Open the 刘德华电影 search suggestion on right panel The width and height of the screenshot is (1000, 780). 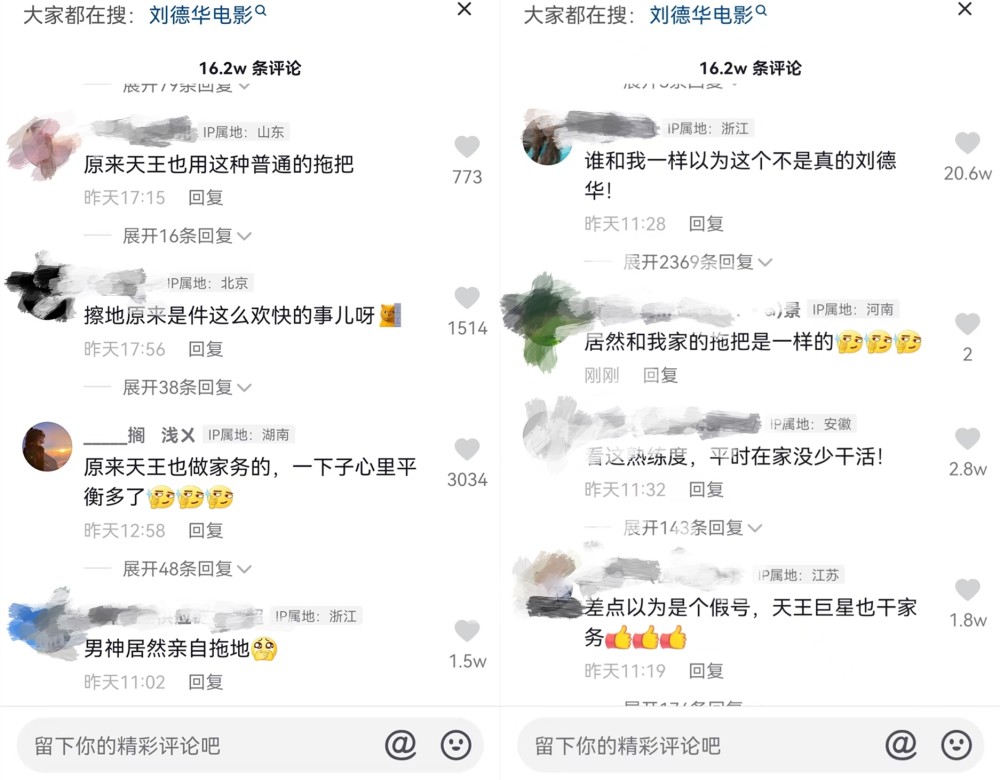[x=701, y=15]
